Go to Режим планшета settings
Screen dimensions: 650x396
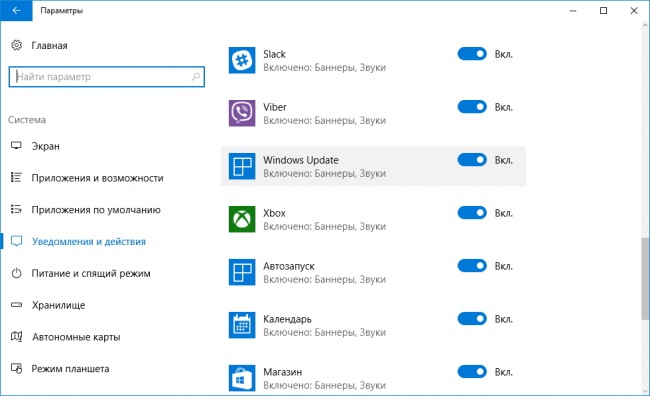click(70, 369)
